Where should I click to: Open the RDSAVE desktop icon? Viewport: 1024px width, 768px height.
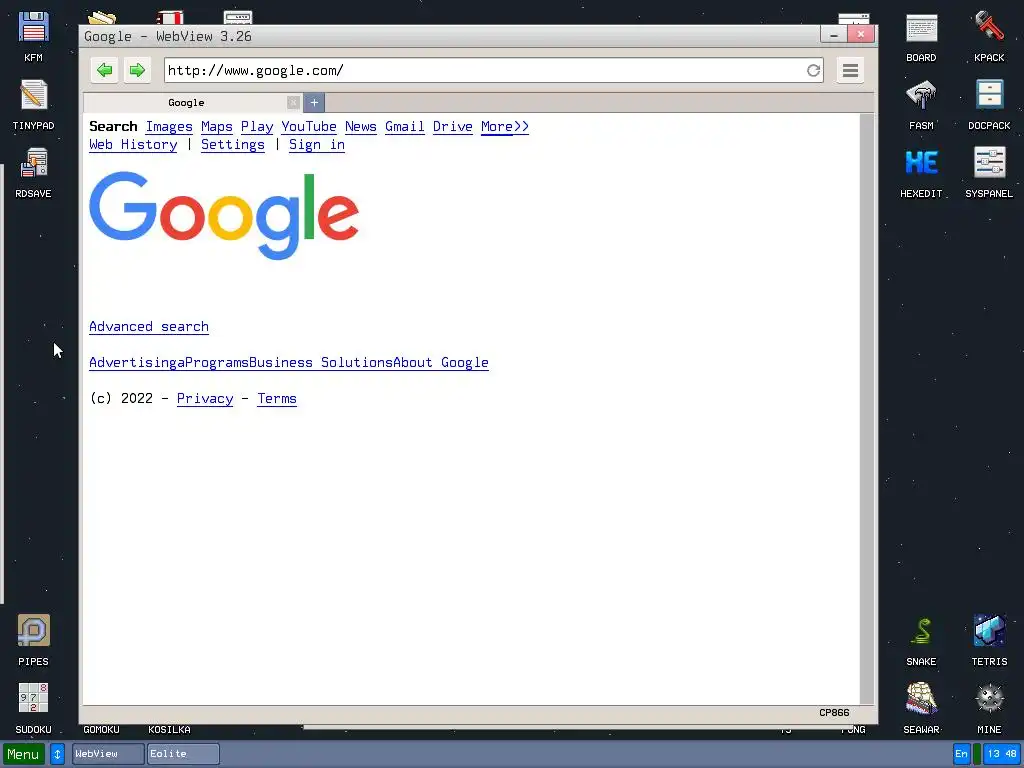33,172
